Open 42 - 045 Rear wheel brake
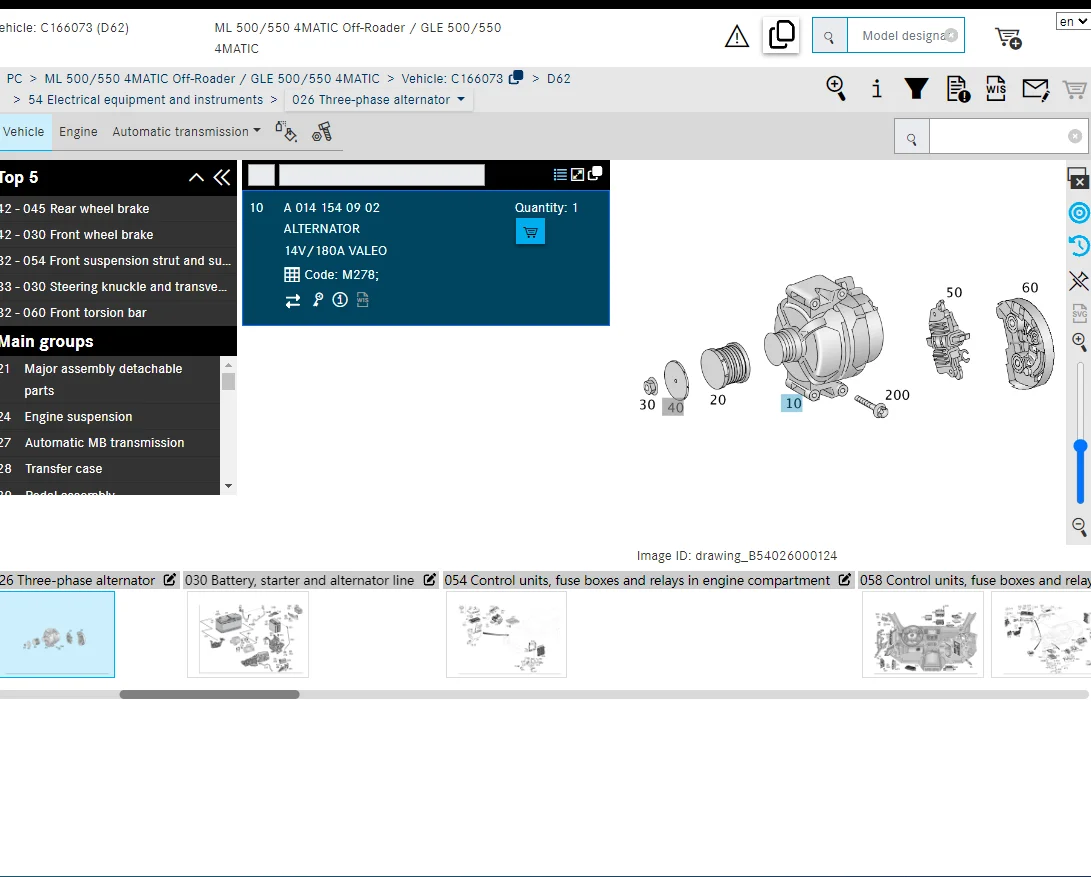The width and height of the screenshot is (1091, 877). coord(117,209)
